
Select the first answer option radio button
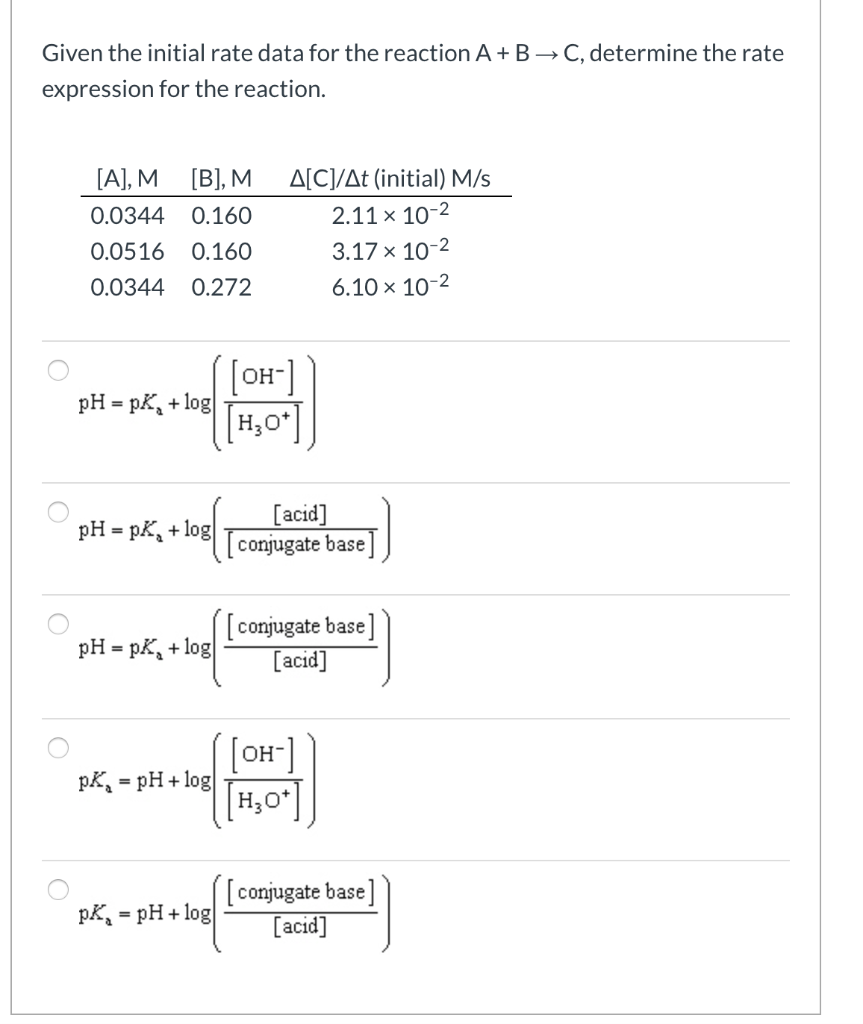(59, 369)
